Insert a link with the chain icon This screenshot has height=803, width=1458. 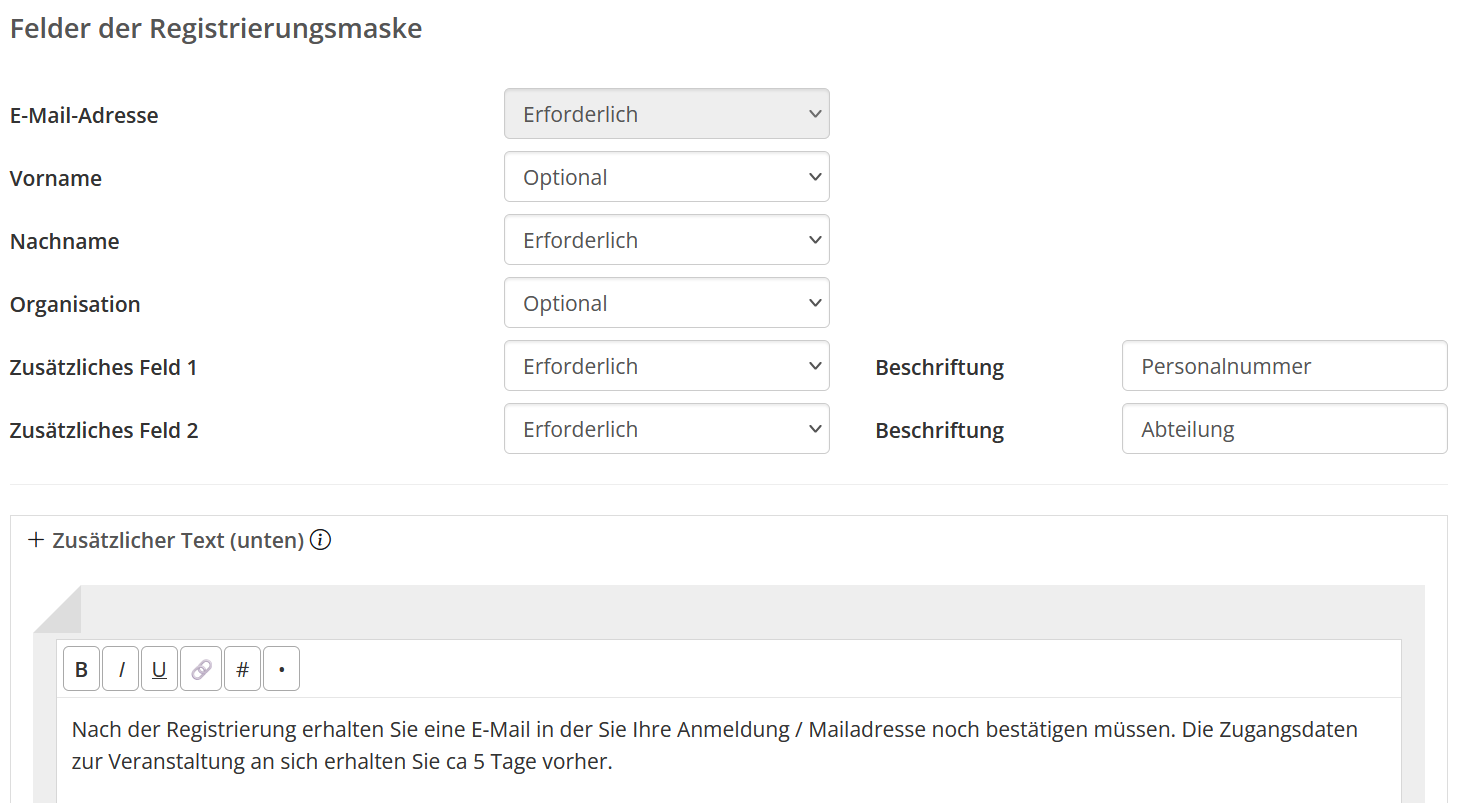coord(201,669)
